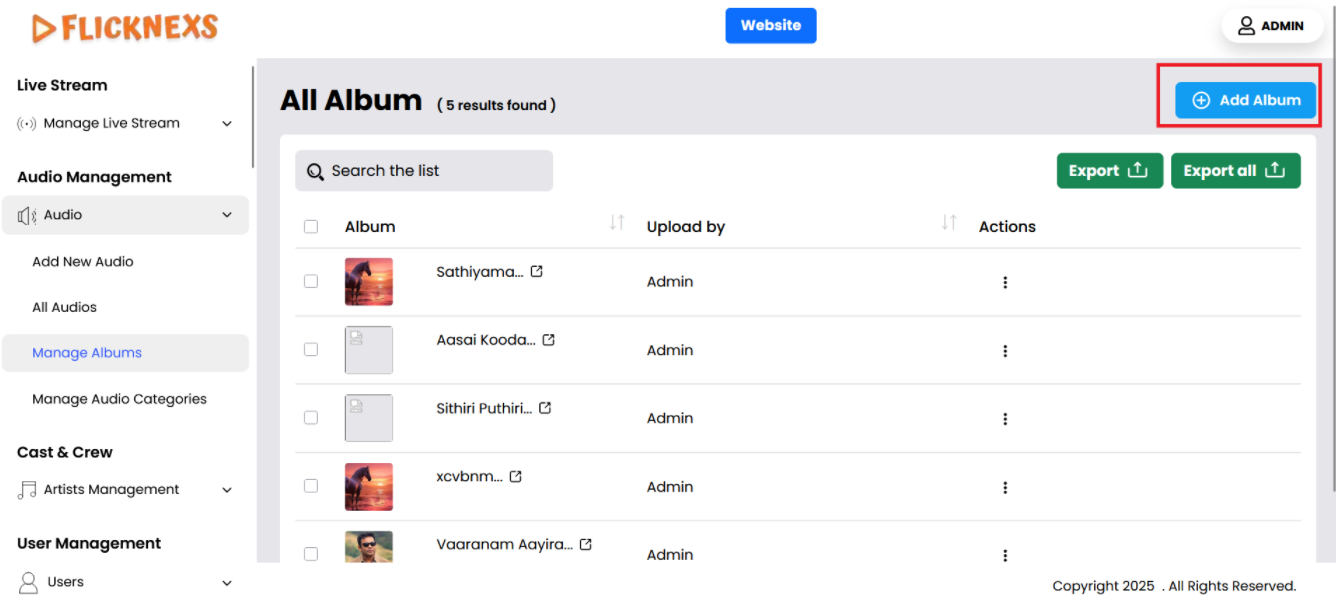
Task: Click the three-dot actions menu for Sithiri Puthiri
Action: 1005,419
